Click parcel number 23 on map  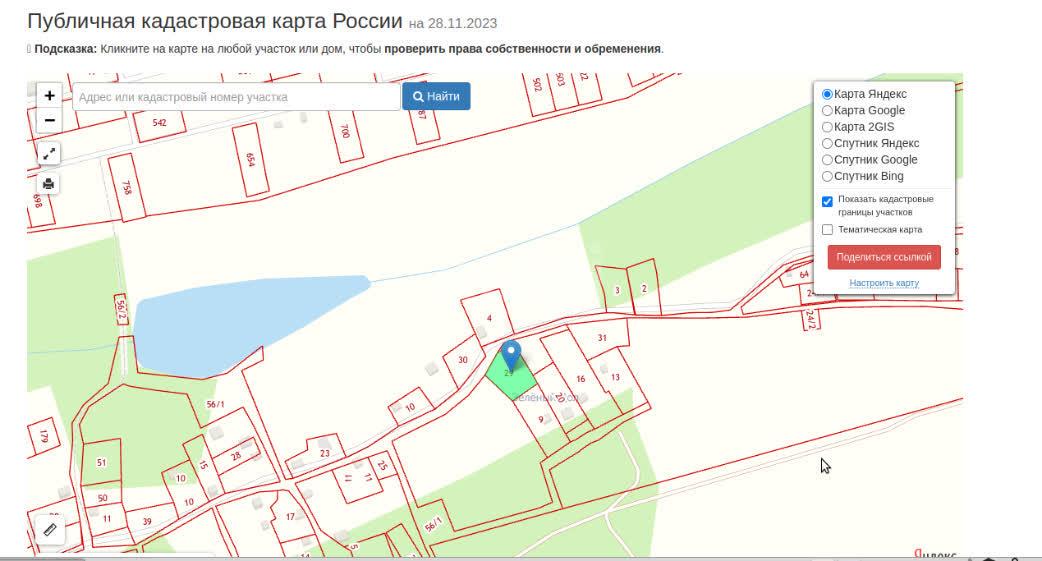click(x=324, y=454)
